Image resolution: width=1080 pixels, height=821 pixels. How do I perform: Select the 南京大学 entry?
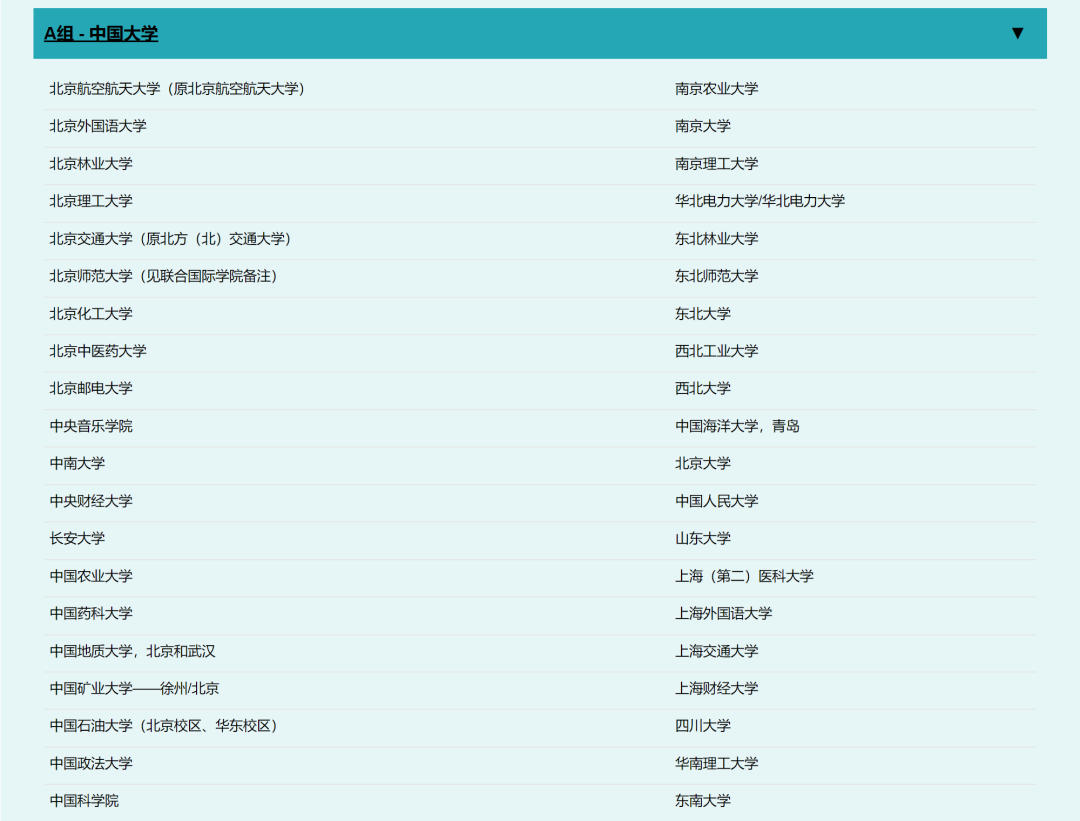pyautogui.click(x=703, y=126)
